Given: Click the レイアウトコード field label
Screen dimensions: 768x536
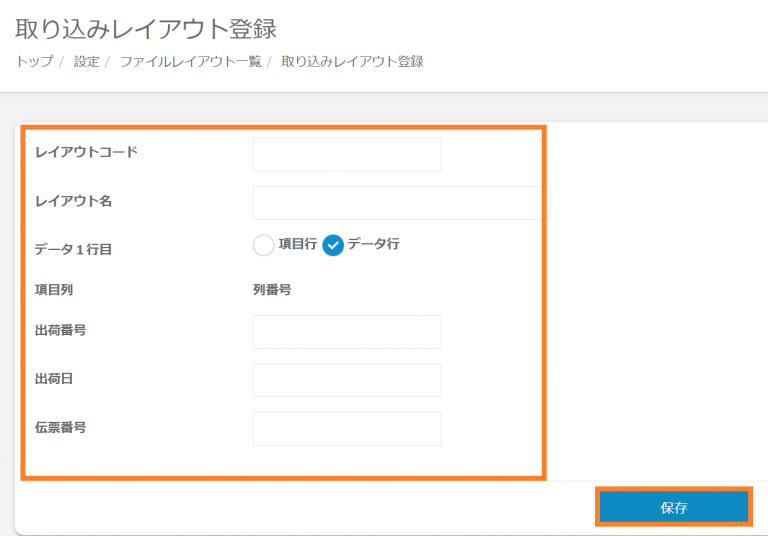Looking at the screenshot, I should [x=86, y=152].
